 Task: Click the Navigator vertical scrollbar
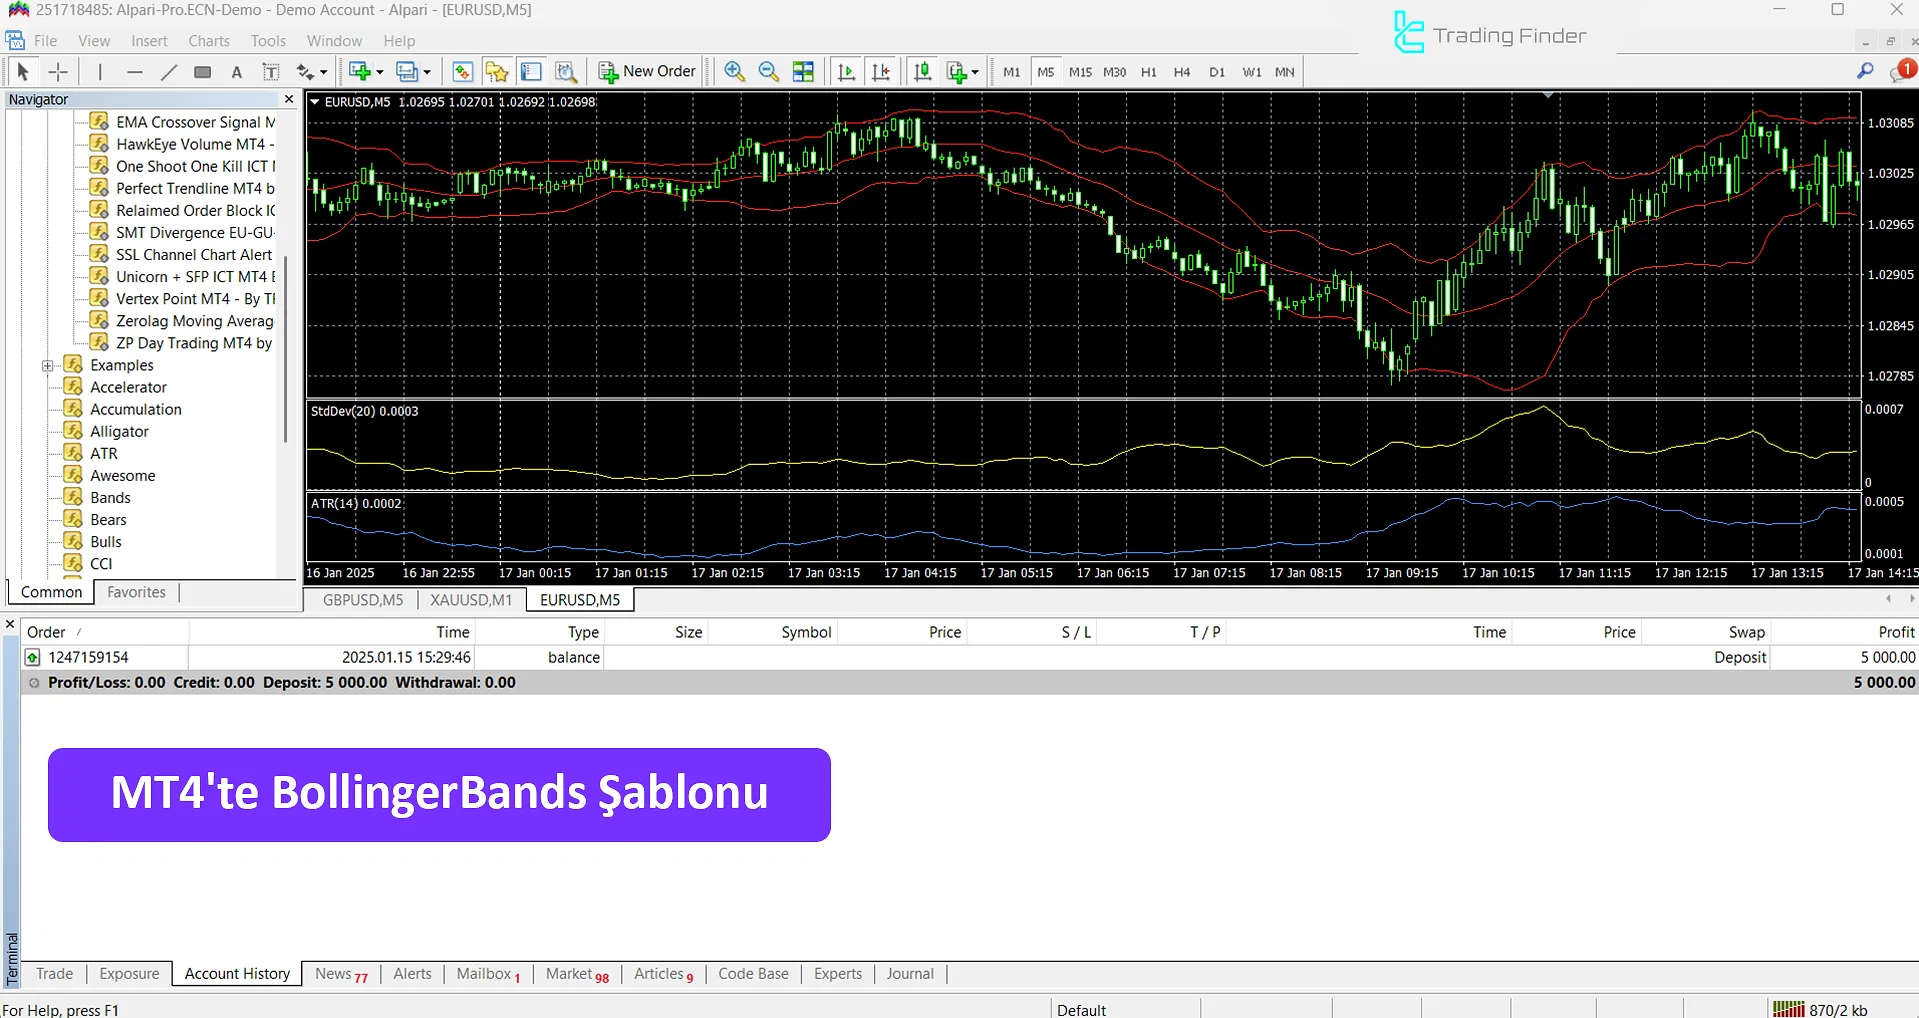pos(286,348)
